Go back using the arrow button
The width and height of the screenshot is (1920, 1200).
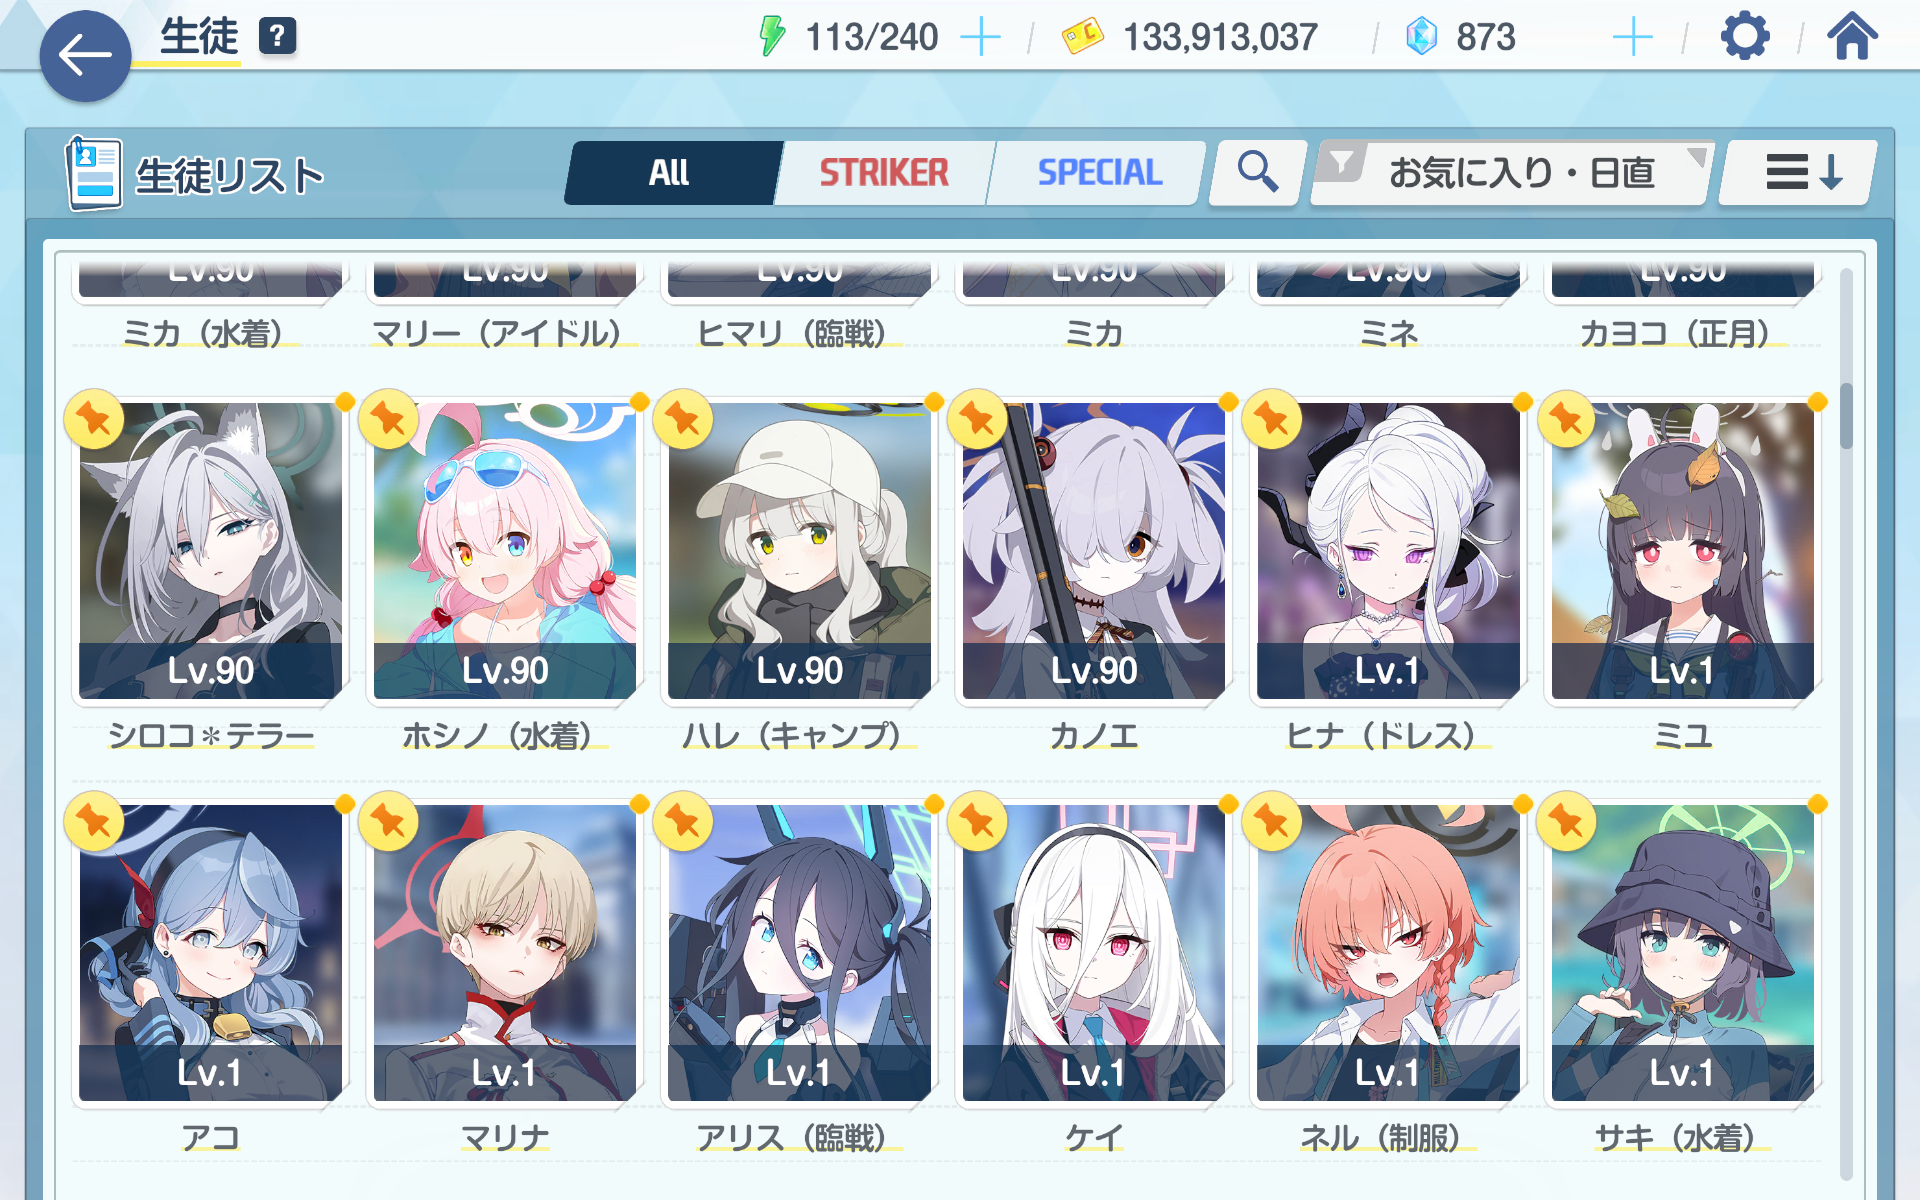click(x=85, y=56)
